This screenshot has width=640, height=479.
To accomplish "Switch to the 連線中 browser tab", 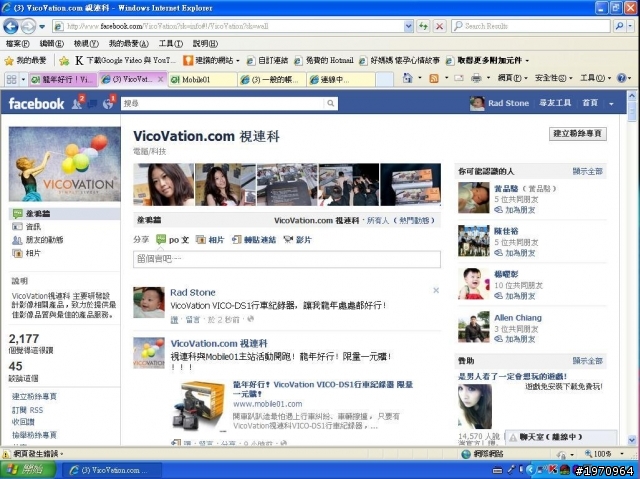I will coord(341,80).
